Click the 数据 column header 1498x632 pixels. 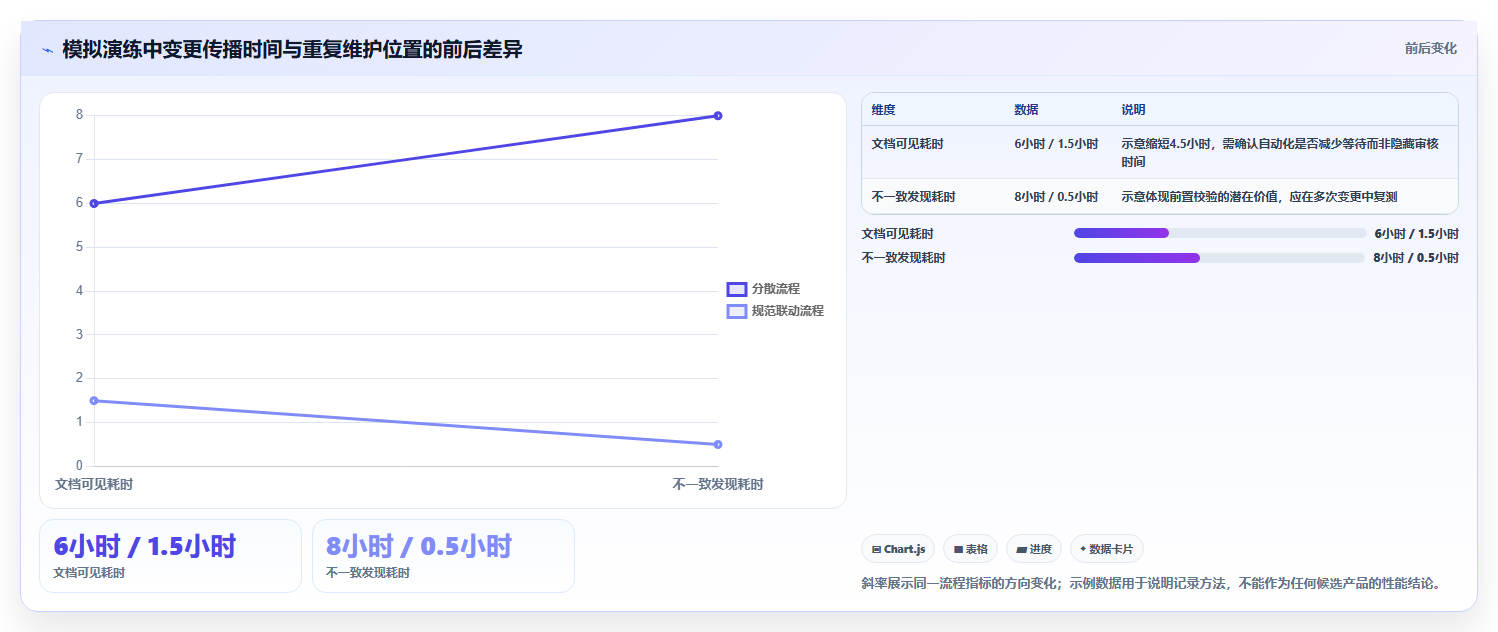(1026, 110)
